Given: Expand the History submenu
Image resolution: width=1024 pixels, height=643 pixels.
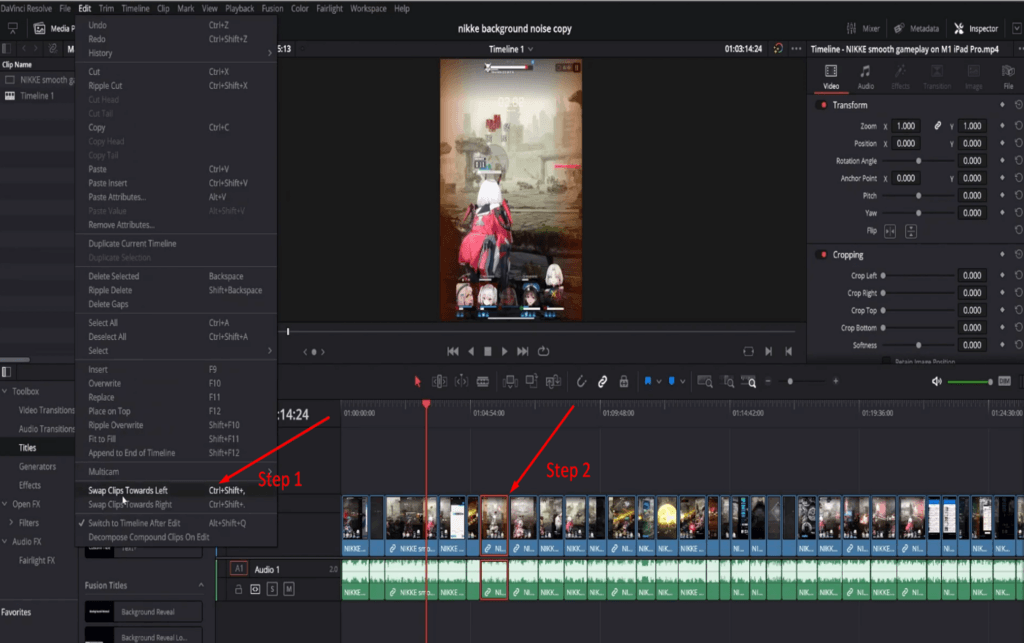Looking at the screenshot, I should pos(176,53).
